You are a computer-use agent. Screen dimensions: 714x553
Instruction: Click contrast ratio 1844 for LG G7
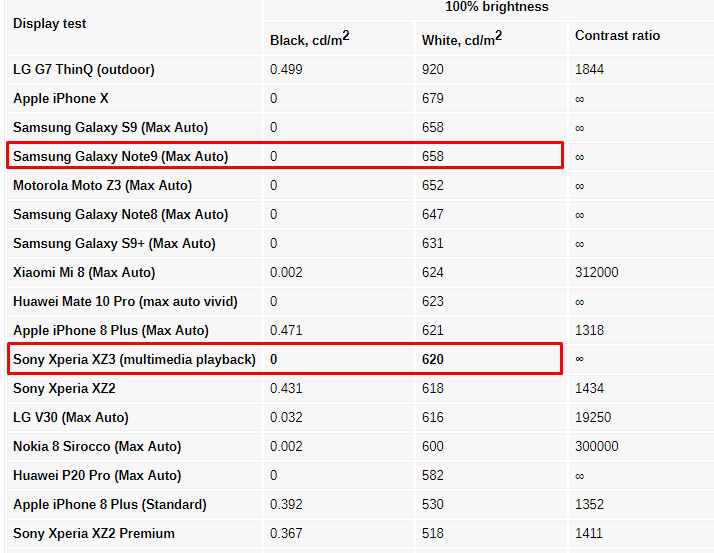(x=589, y=69)
